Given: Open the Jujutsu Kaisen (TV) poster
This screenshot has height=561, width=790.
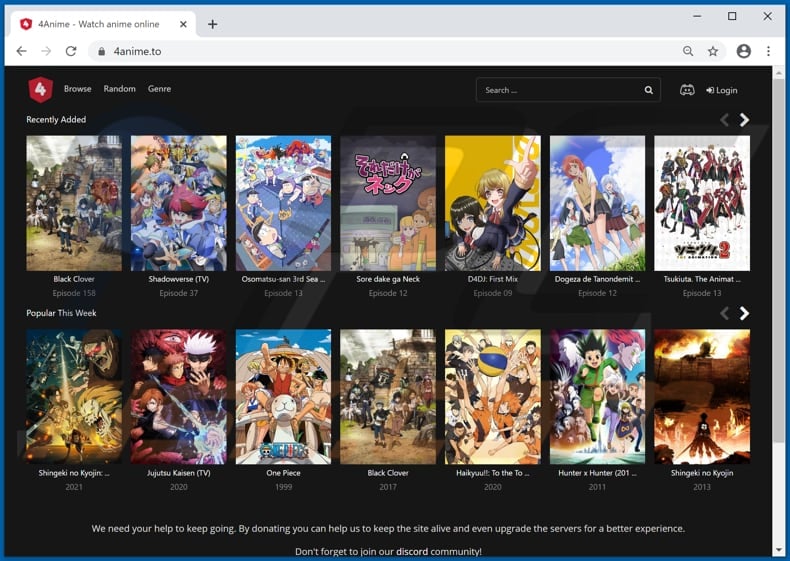Looking at the screenshot, I should (x=179, y=397).
